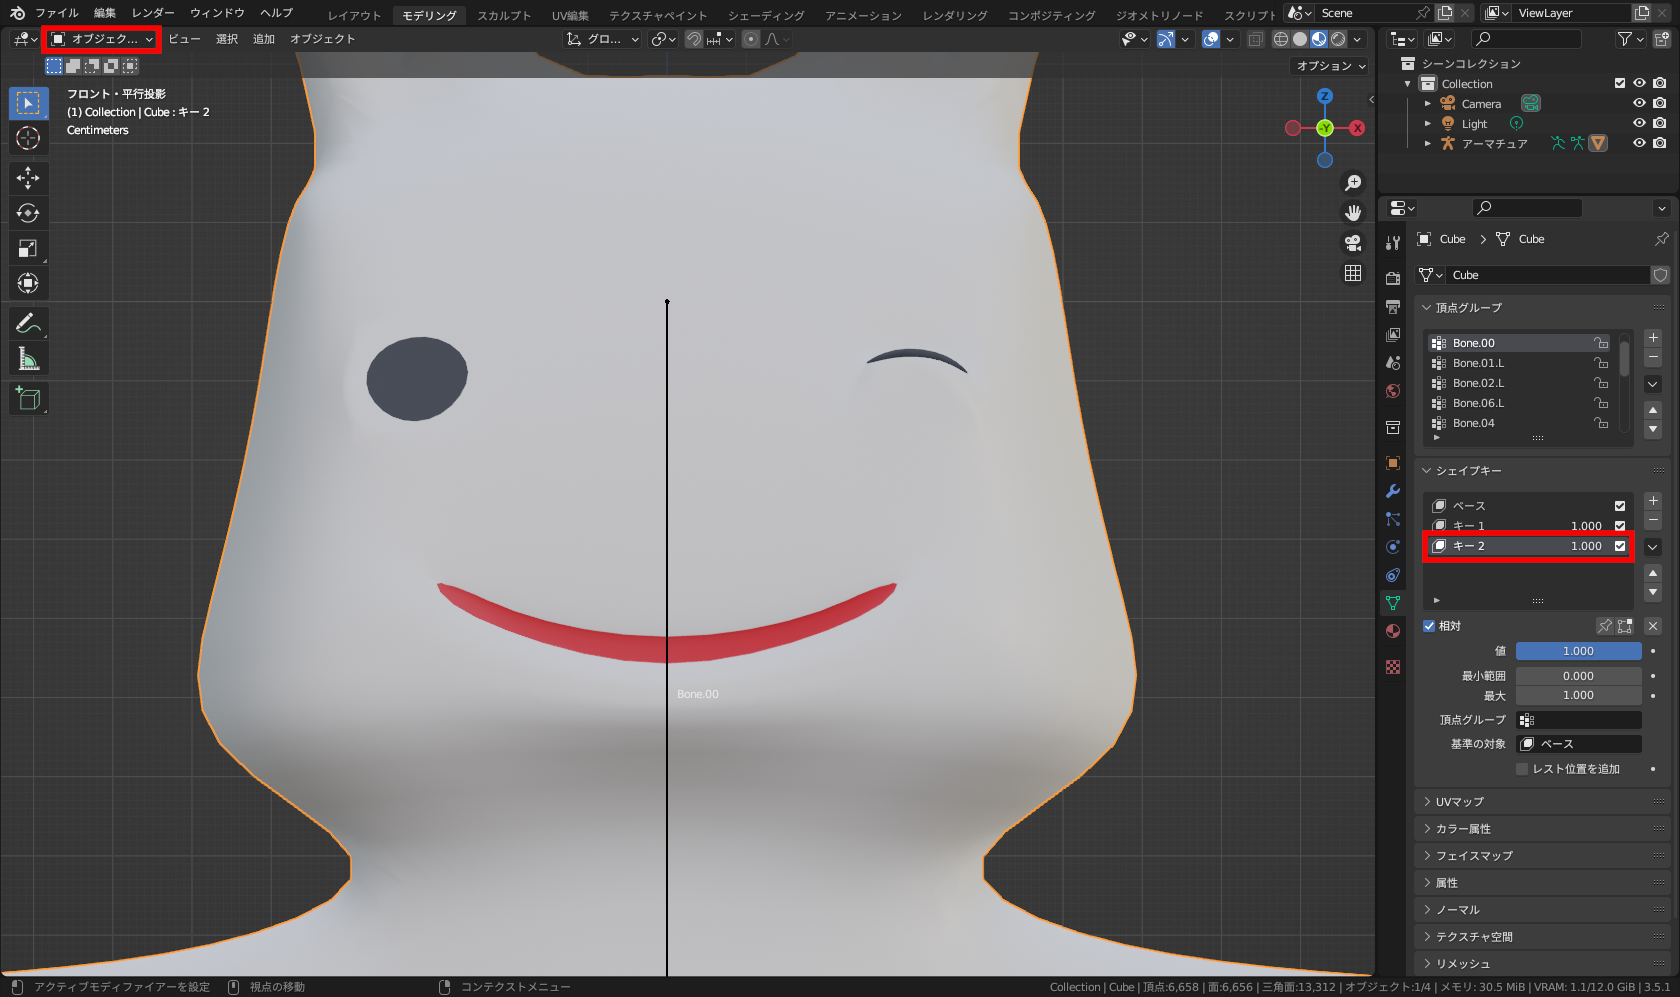Toggle the 相対 relative checkbox
The image size is (1680, 997).
[1429, 626]
